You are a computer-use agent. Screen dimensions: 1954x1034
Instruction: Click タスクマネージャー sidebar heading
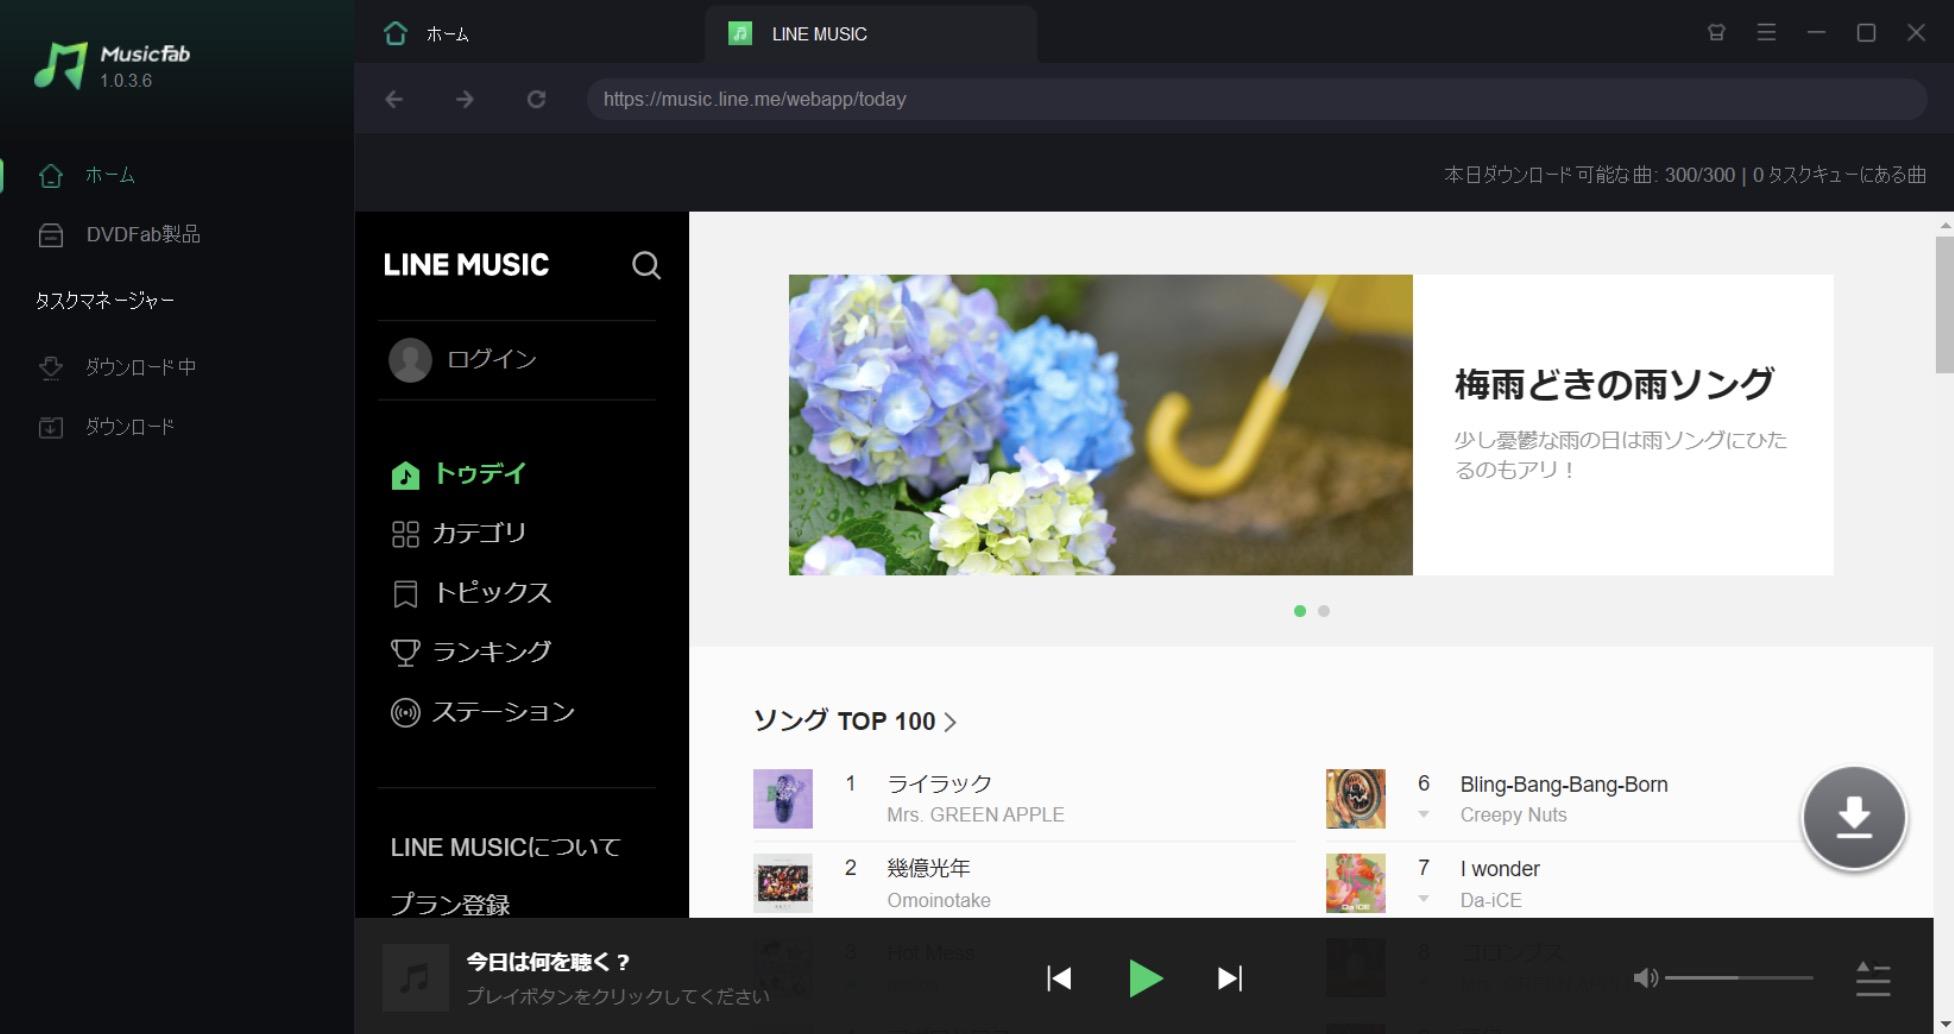pos(105,301)
